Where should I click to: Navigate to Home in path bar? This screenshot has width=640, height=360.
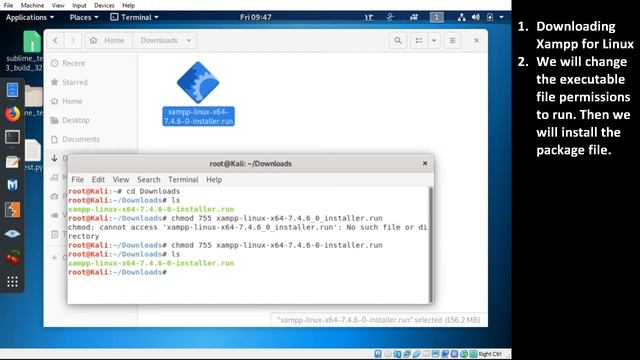(x=108, y=40)
